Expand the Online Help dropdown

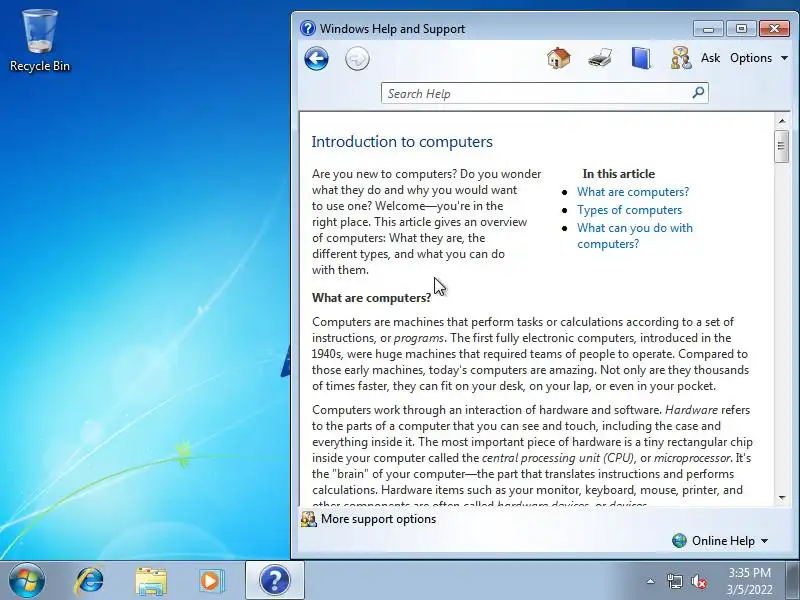coord(730,541)
